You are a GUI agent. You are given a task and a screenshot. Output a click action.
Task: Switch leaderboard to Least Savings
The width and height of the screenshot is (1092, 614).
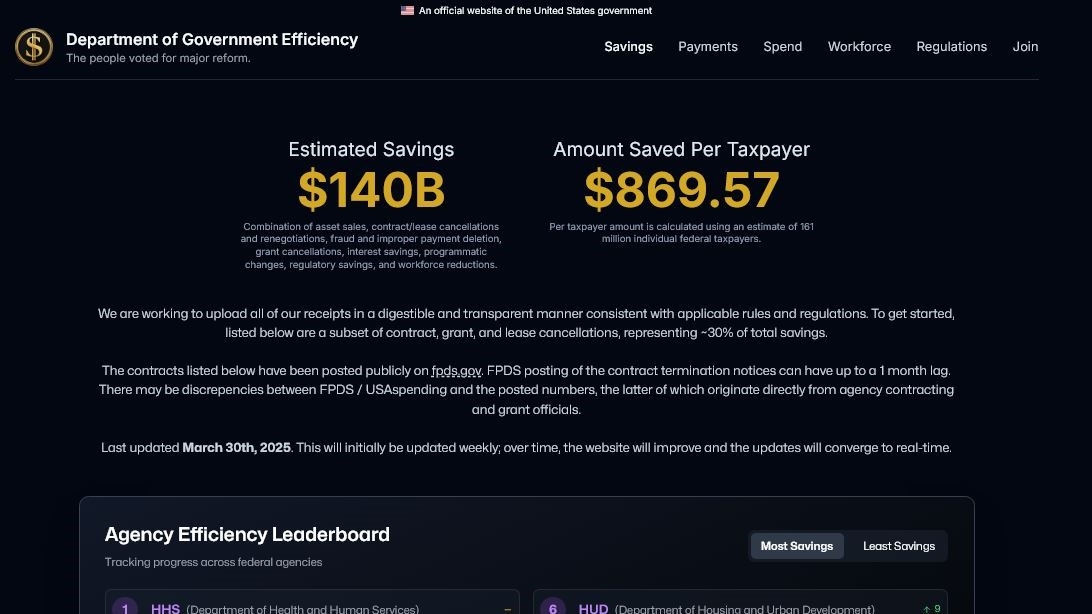[899, 546]
